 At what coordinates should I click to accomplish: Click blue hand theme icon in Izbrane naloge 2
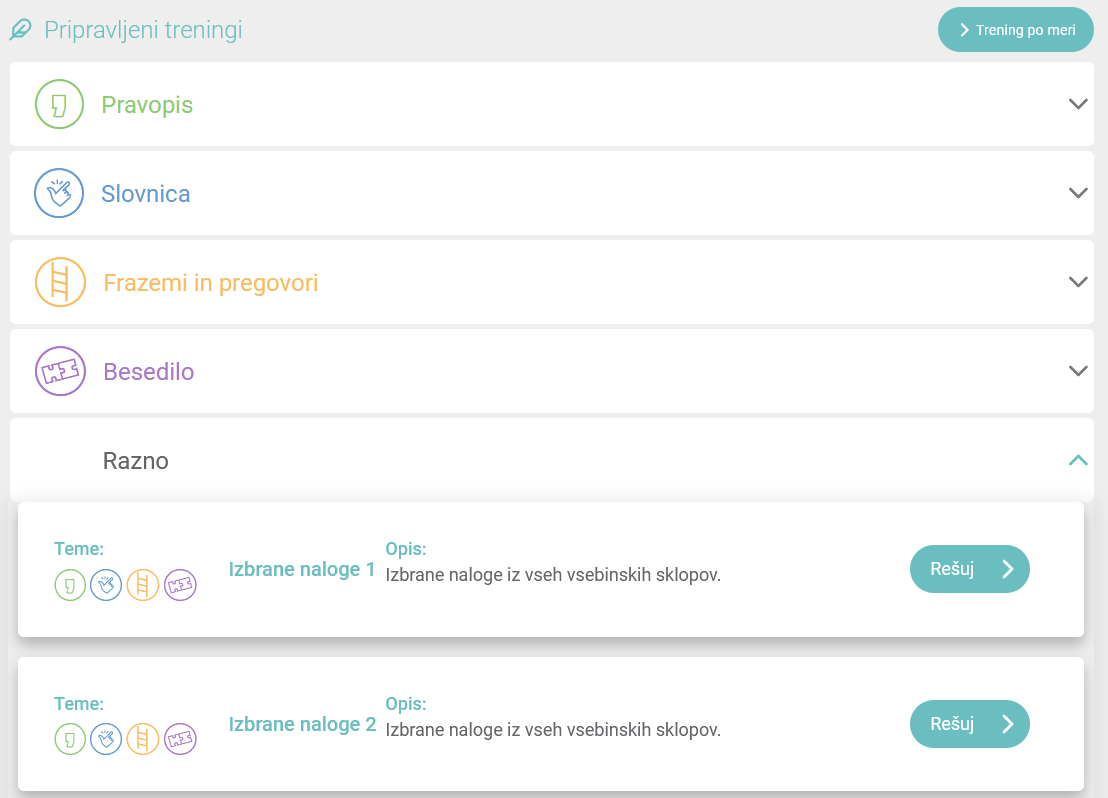[106, 739]
